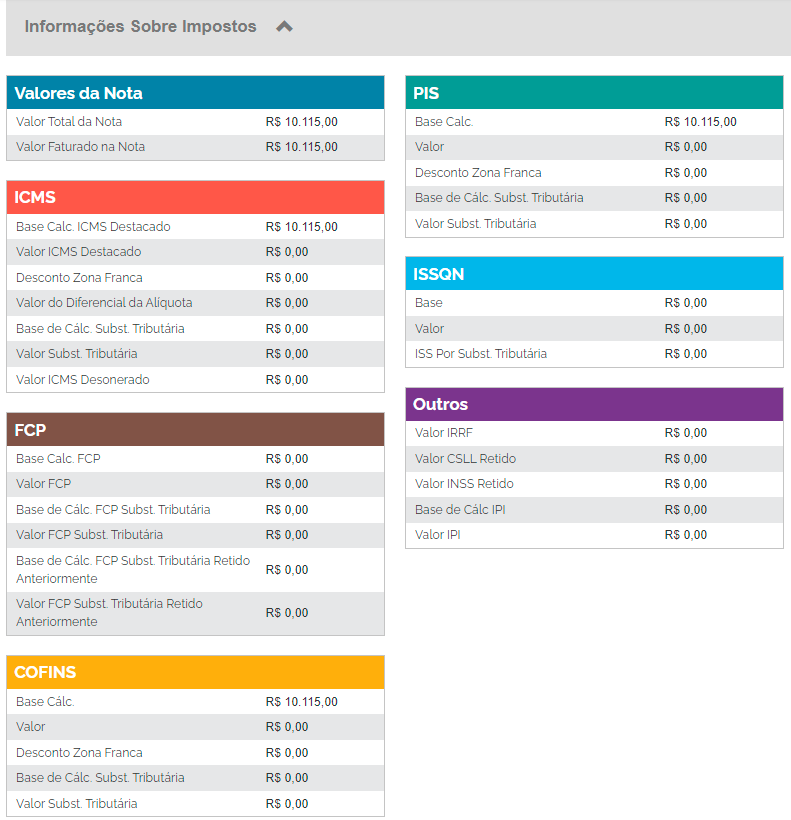Select the PIS Base Calc. amount

coord(701,122)
